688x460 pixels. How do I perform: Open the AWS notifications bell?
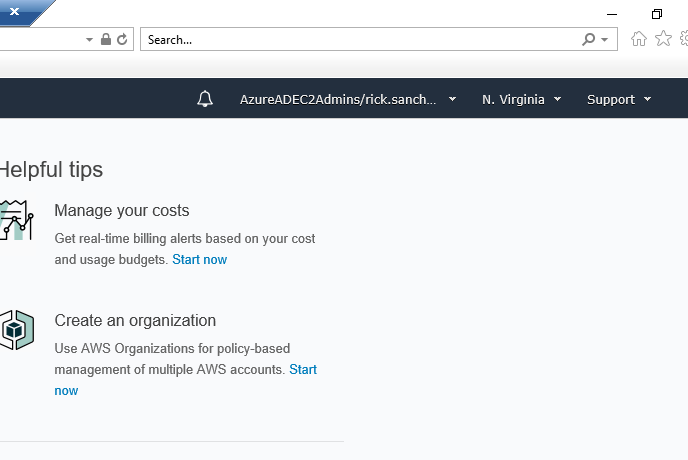(205, 99)
